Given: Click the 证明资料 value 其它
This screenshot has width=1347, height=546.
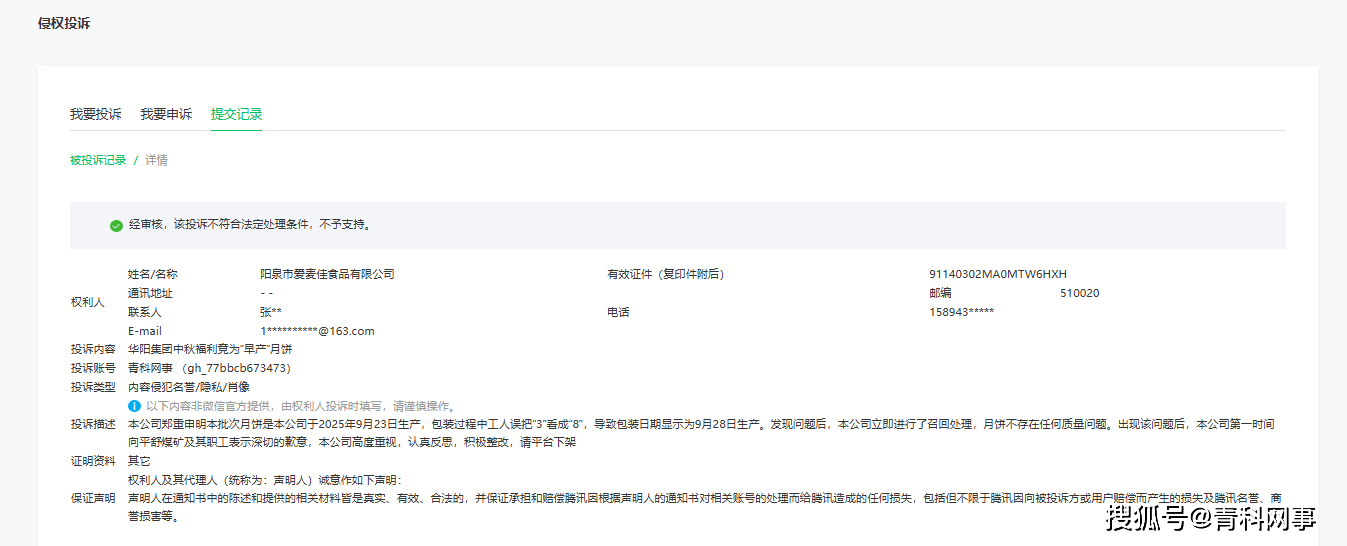Looking at the screenshot, I should pos(139,461).
